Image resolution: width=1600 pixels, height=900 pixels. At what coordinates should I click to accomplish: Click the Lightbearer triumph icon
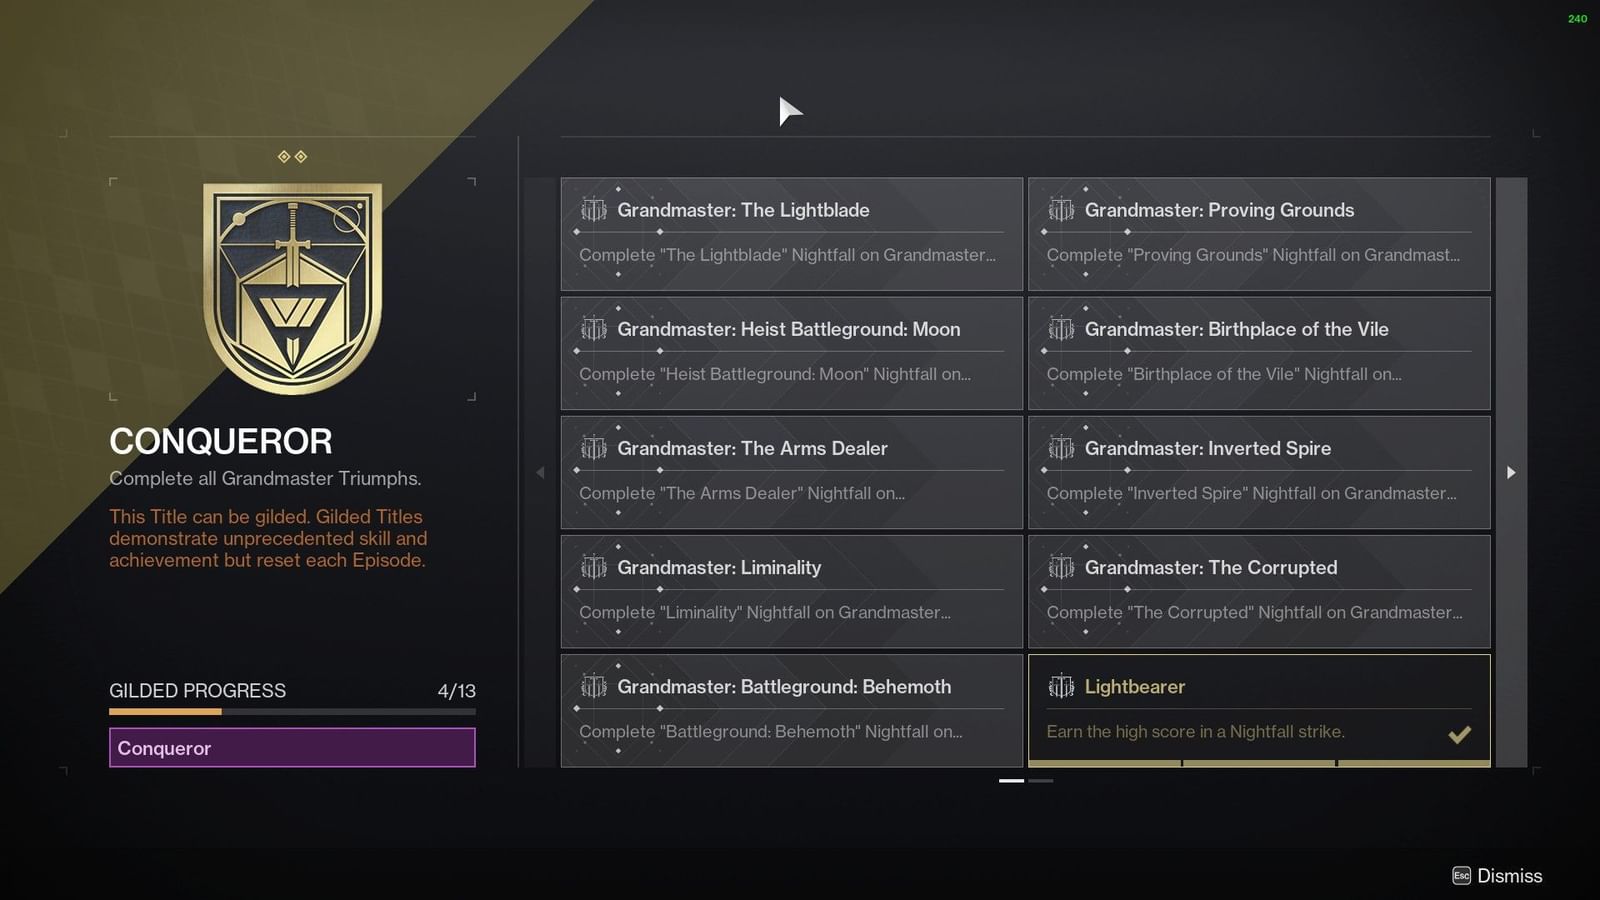[x=1062, y=687]
